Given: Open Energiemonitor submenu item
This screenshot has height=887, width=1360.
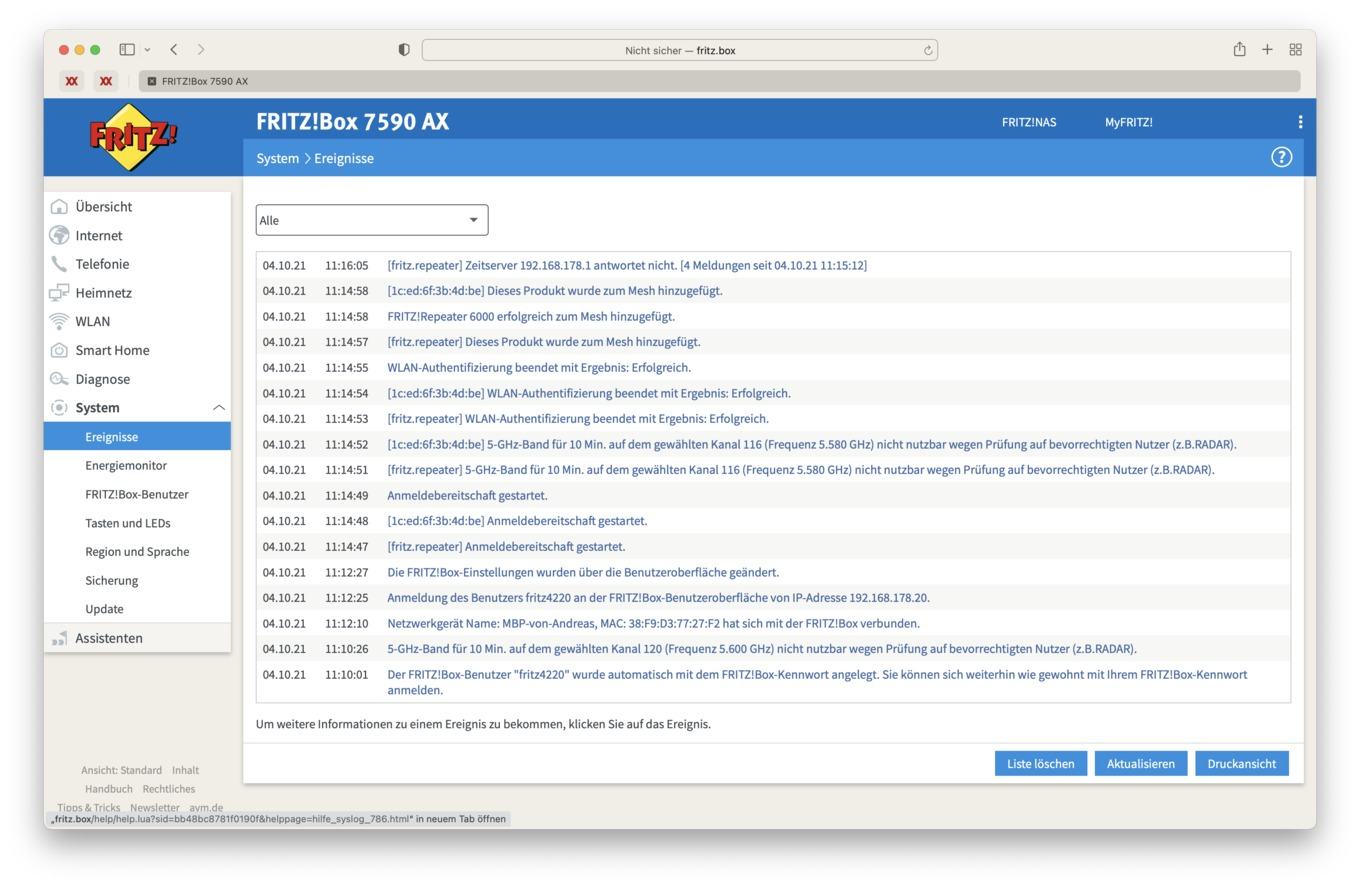Looking at the screenshot, I should pyautogui.click(x=126, y=465).
